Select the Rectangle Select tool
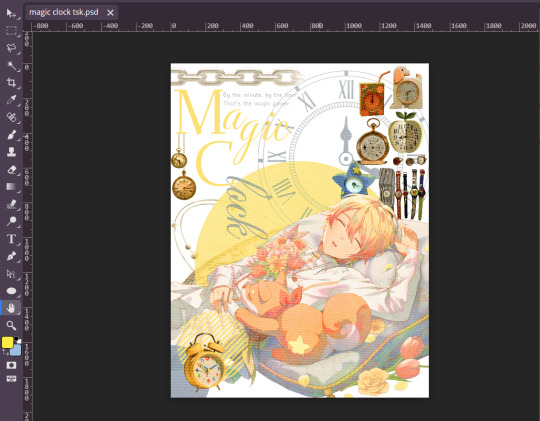The width and height of the screenshot is (540, 421). coord(11,30)
